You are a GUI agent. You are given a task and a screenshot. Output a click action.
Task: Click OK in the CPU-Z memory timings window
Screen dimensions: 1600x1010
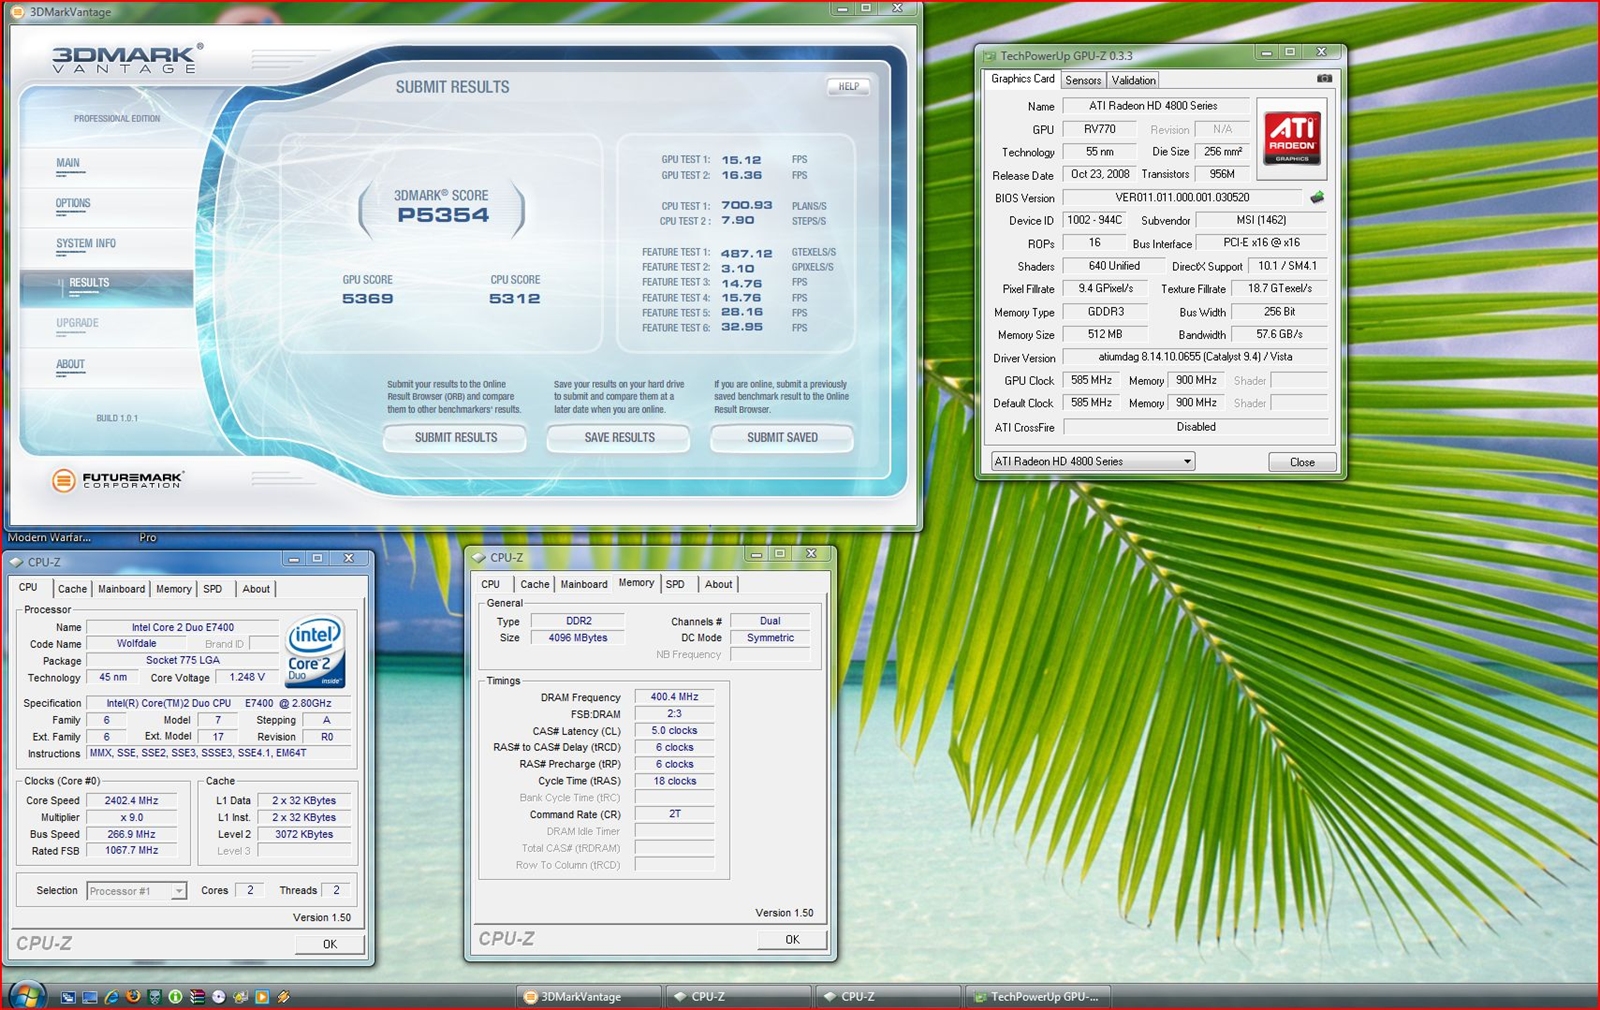click(792, 940)
